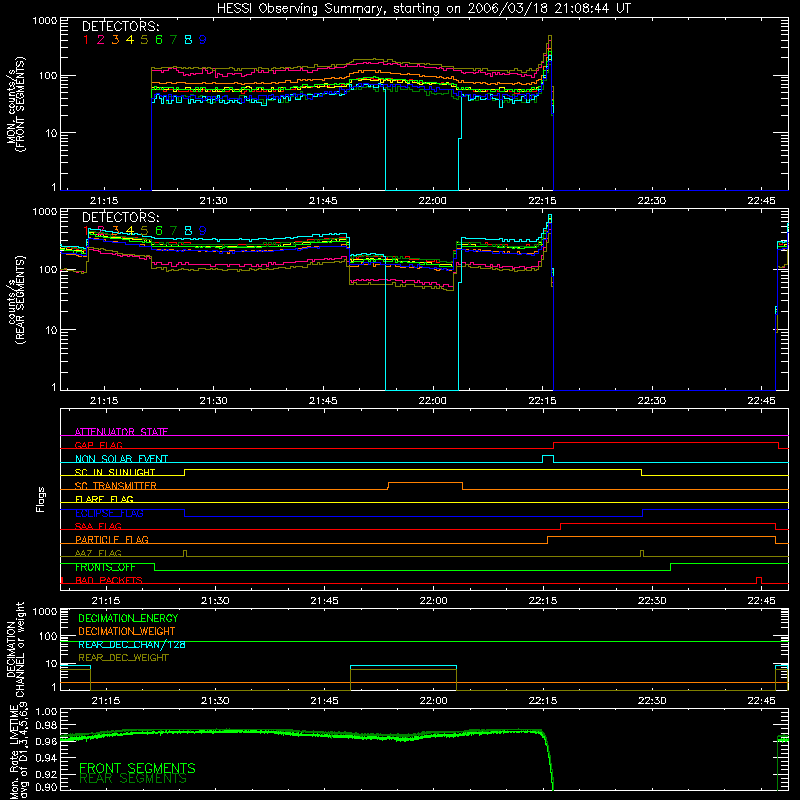Click green detector 6 in front segments legend

tap(159, 40)
